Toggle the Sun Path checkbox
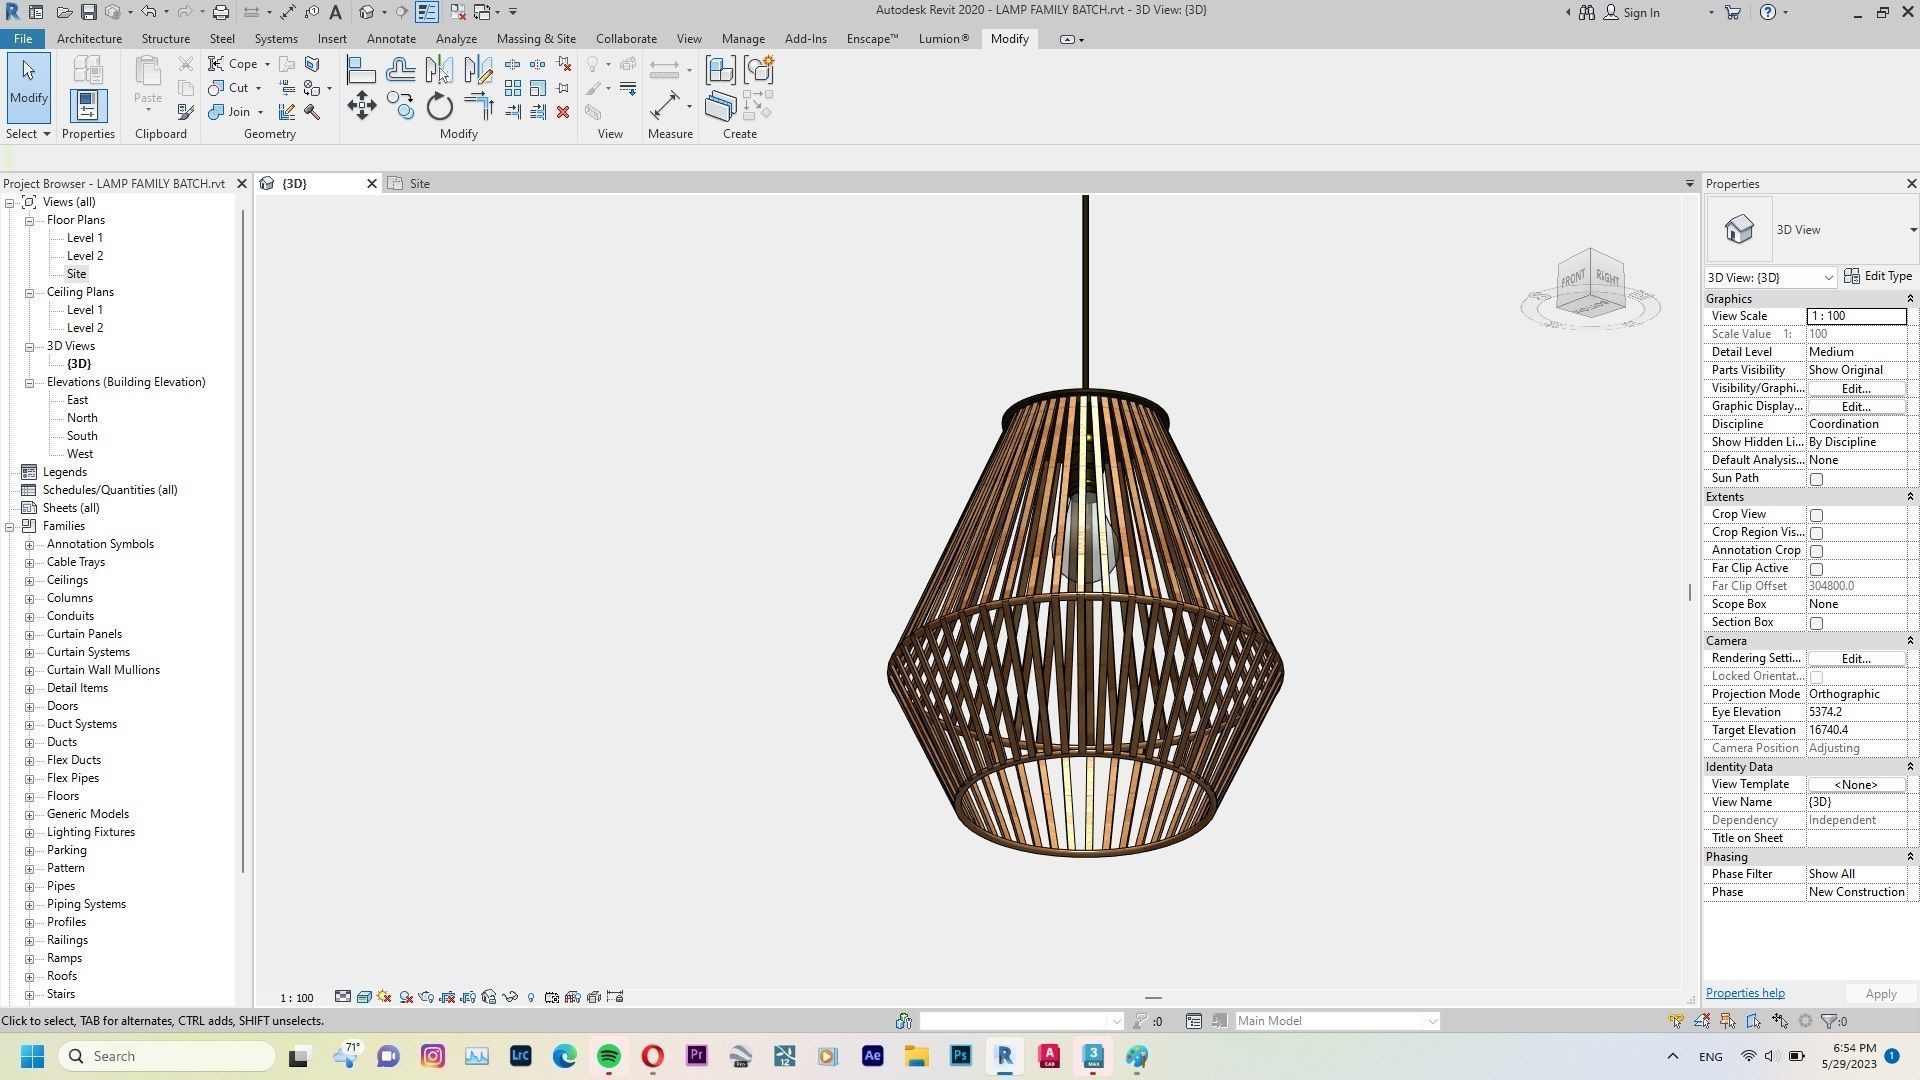 point(1816,479)
